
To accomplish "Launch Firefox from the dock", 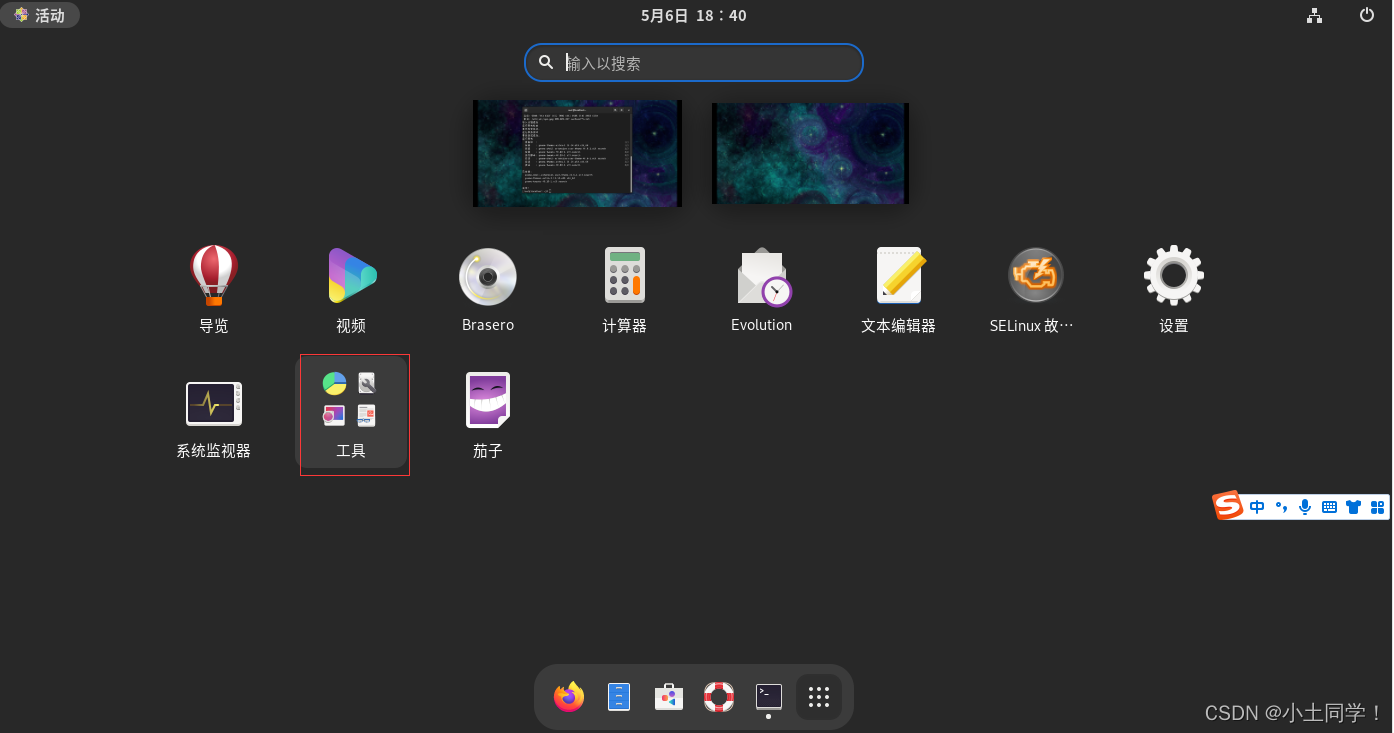I will point(569,696).
